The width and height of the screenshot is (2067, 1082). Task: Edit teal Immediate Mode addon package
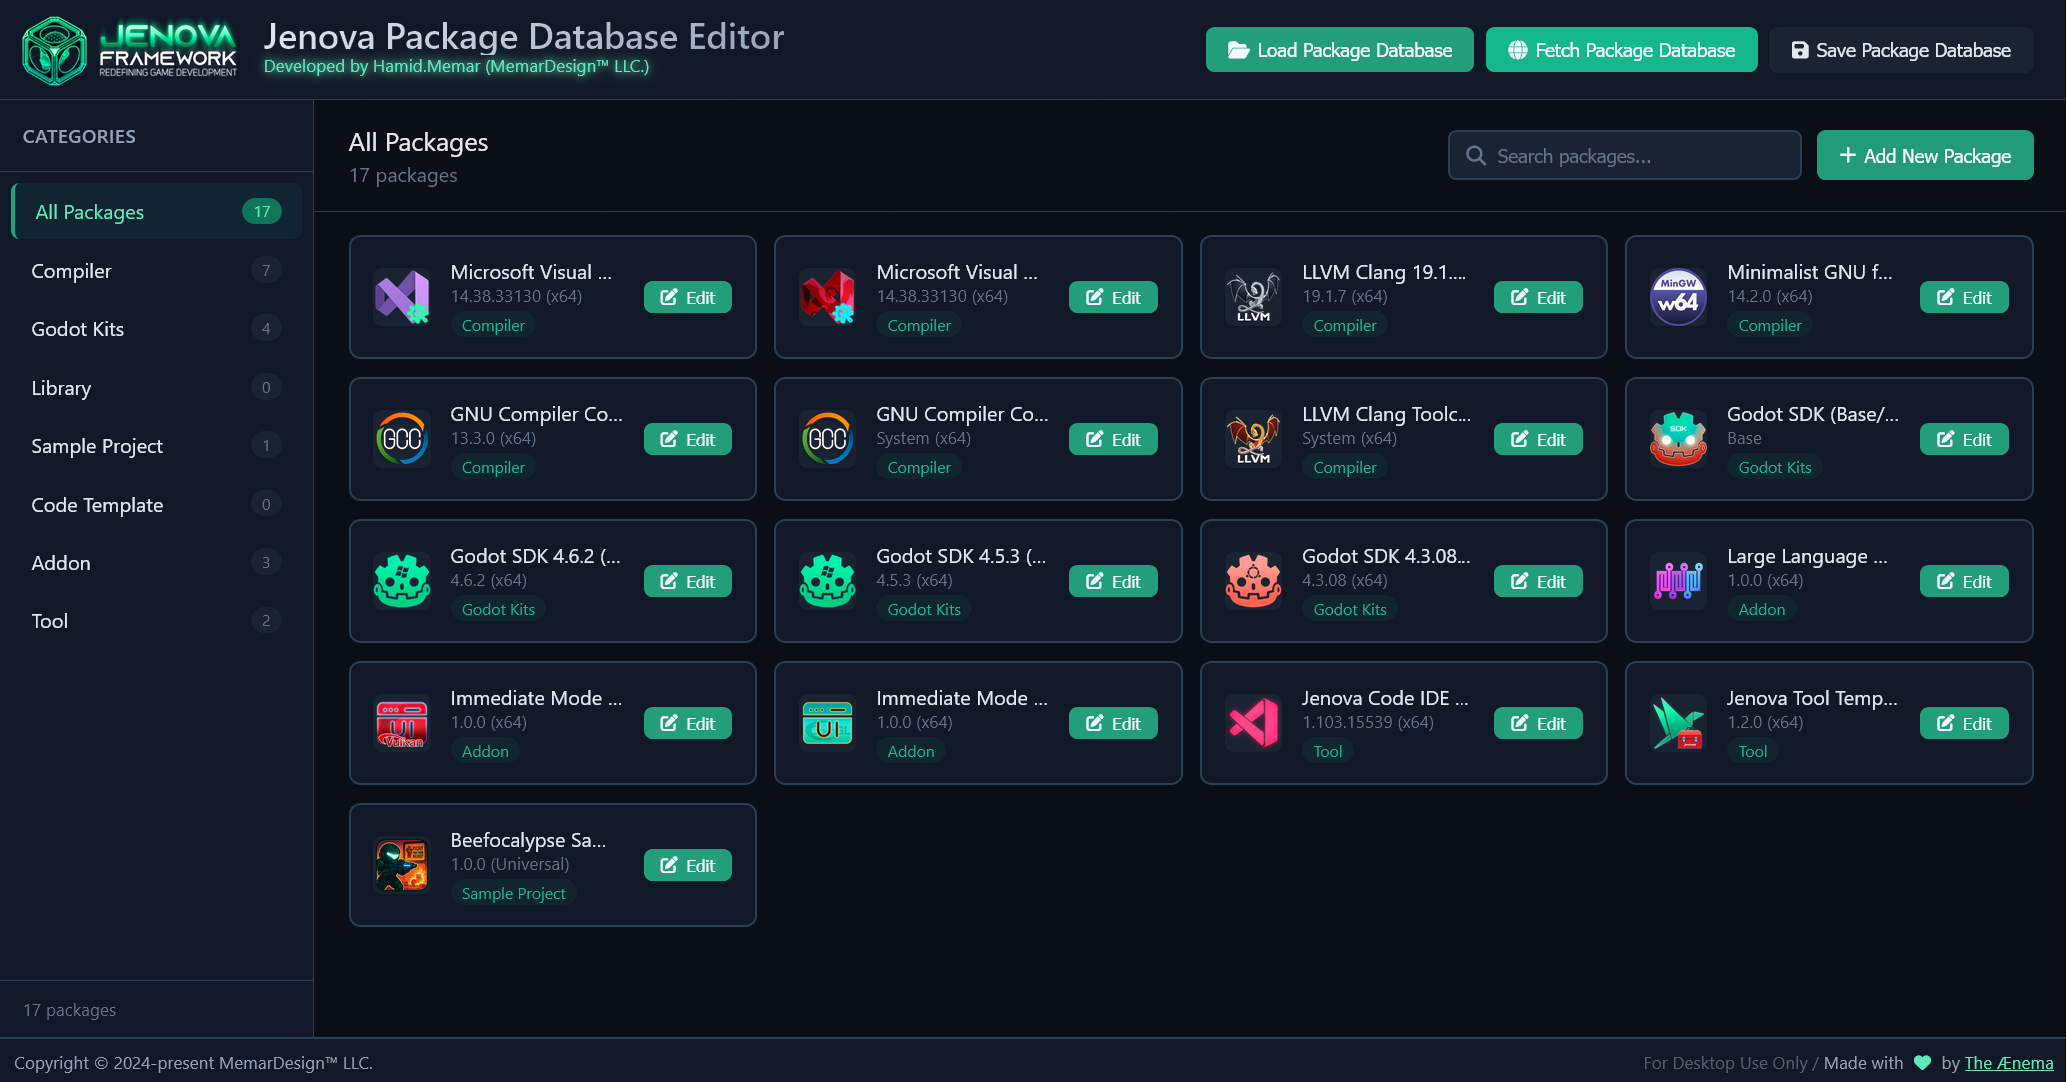tap(1113, 723)
